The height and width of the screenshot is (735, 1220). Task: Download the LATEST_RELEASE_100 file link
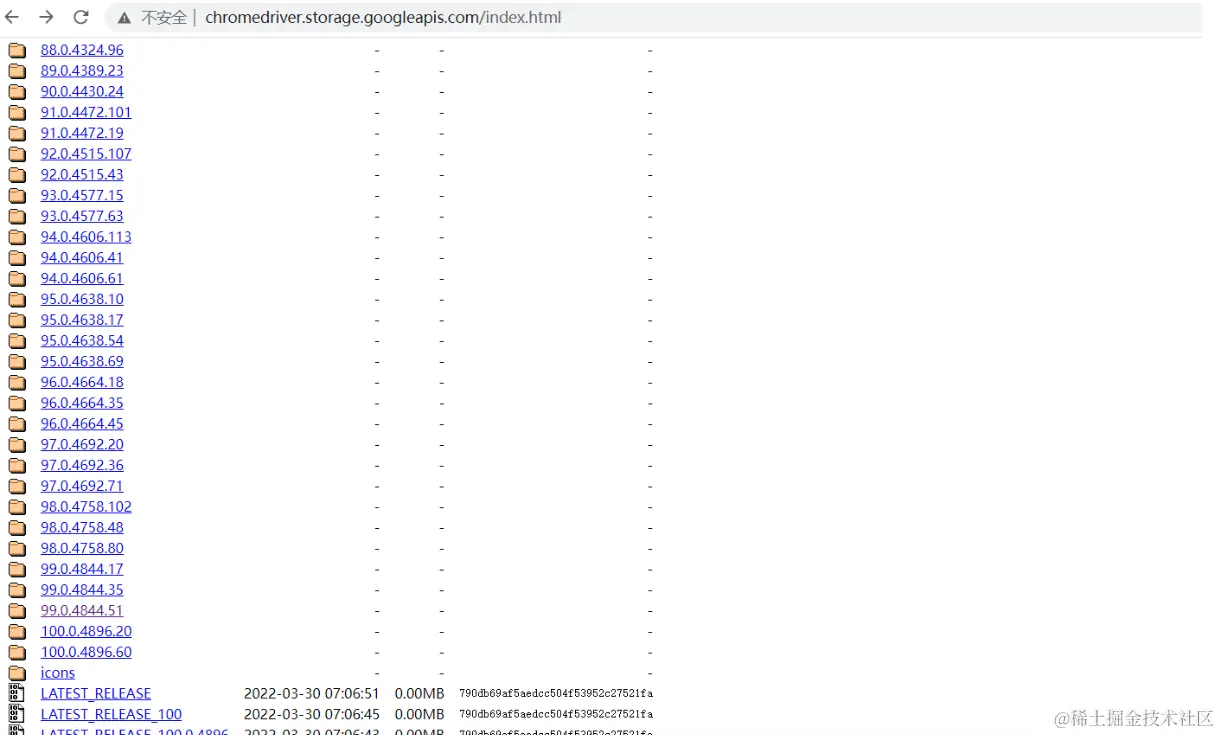tap(111, 714)
